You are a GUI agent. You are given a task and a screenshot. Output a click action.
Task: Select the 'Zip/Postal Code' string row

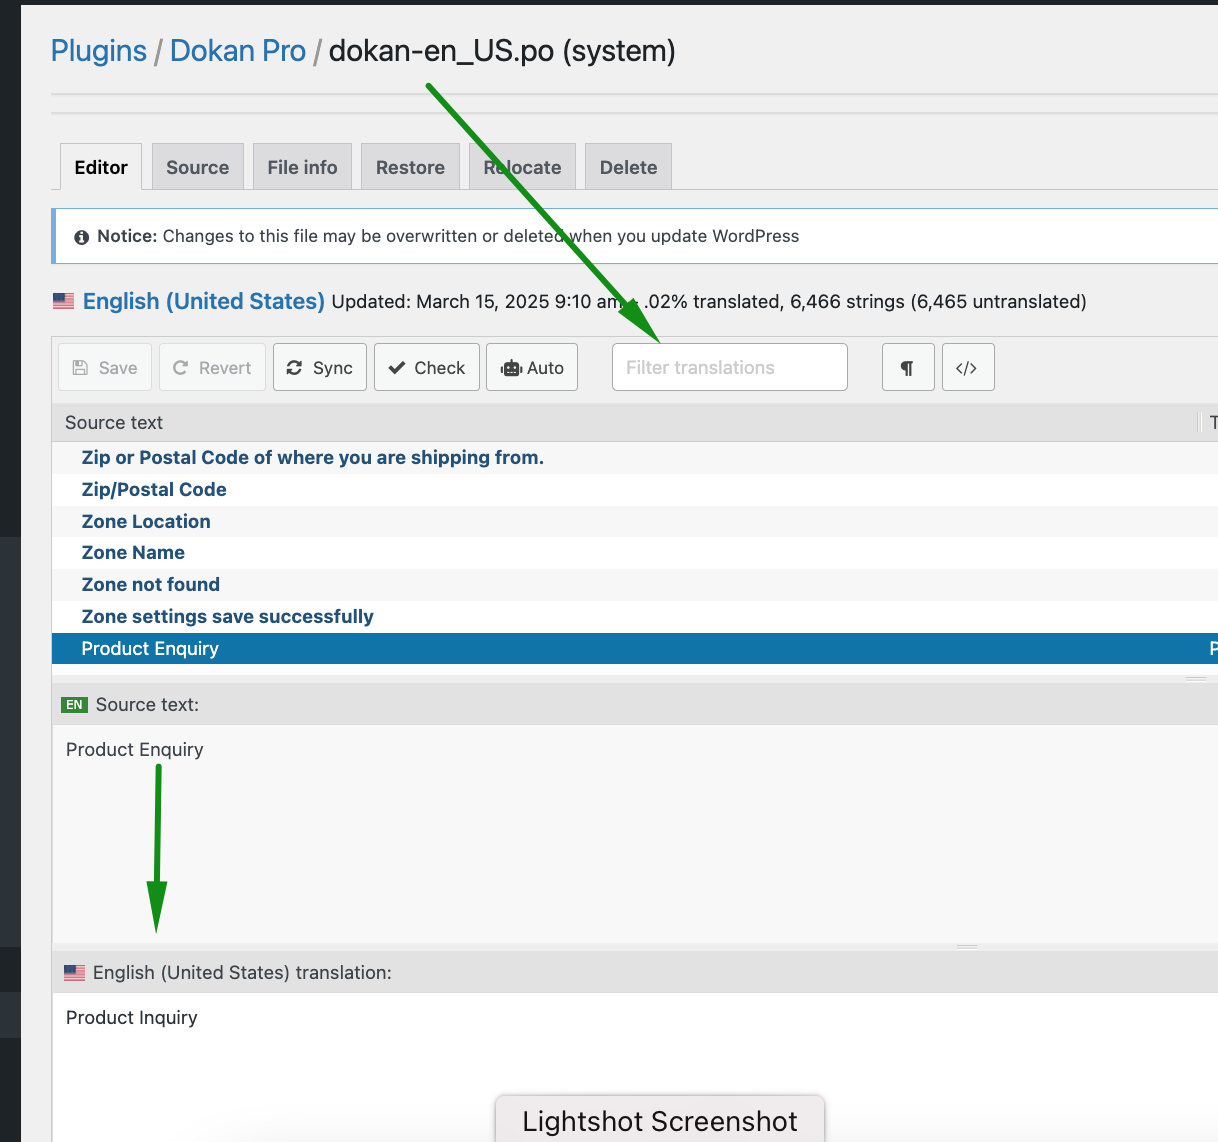pos(635,489)
